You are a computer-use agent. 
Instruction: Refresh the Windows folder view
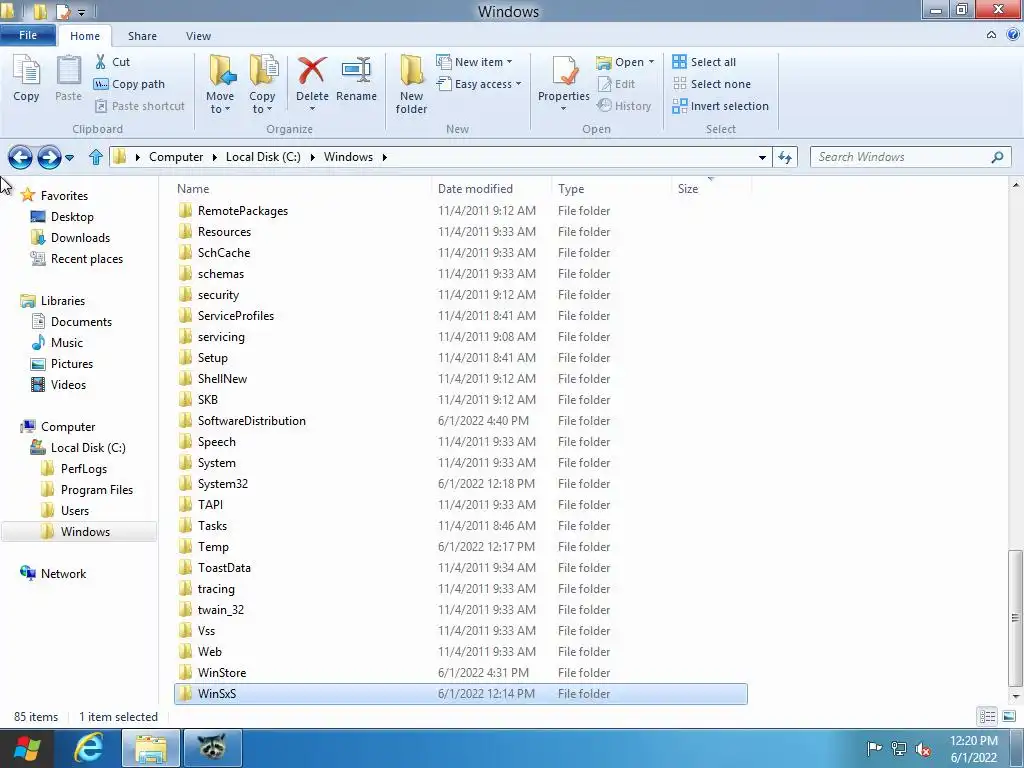coord(785,157)
